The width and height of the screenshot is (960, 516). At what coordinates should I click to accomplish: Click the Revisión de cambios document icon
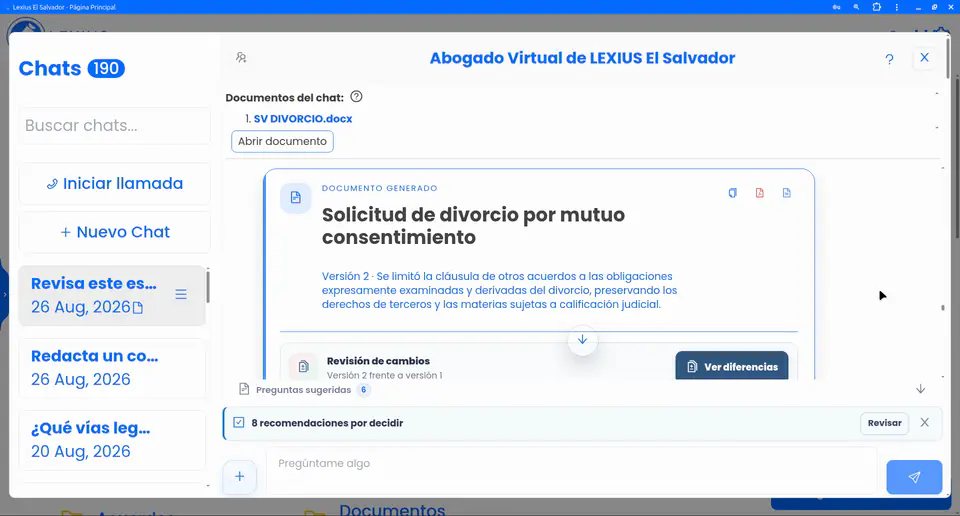coord(303,367)
